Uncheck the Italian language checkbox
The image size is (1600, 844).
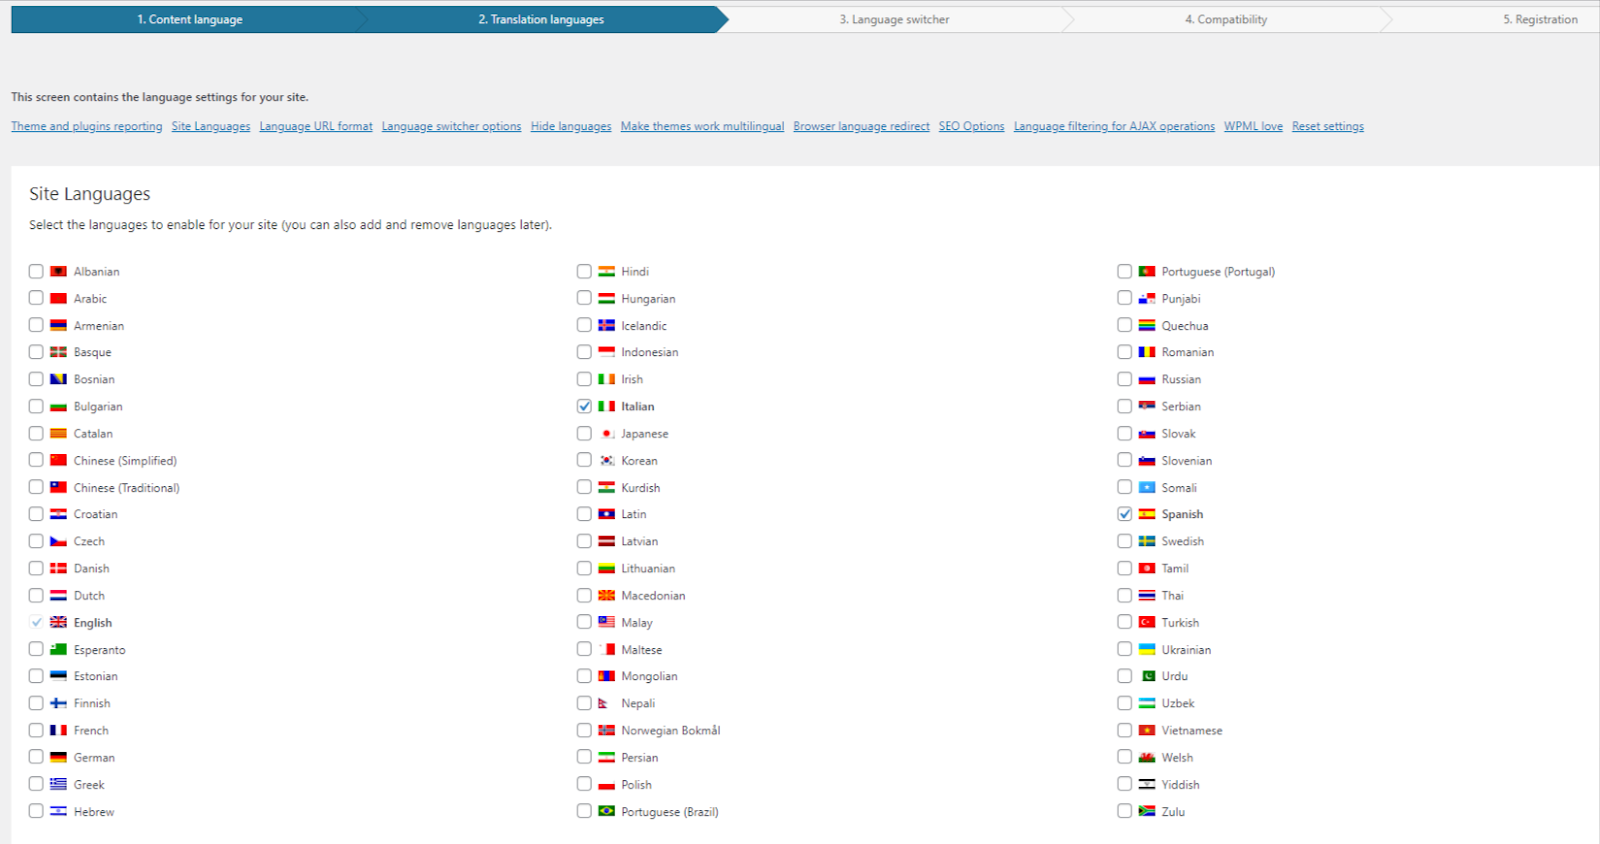[584, 407]
